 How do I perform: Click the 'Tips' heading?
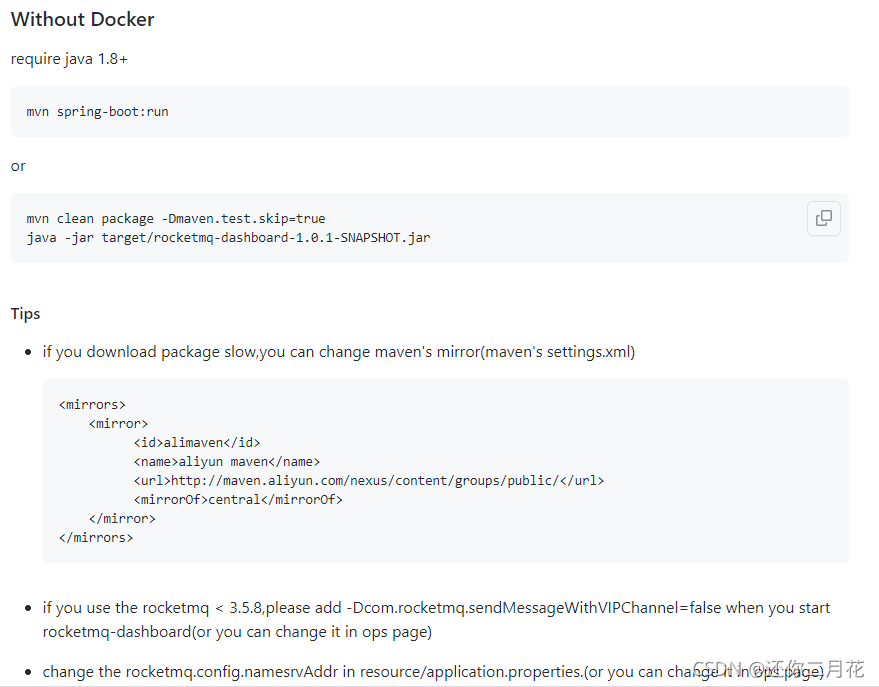click(x=25, y=314)
